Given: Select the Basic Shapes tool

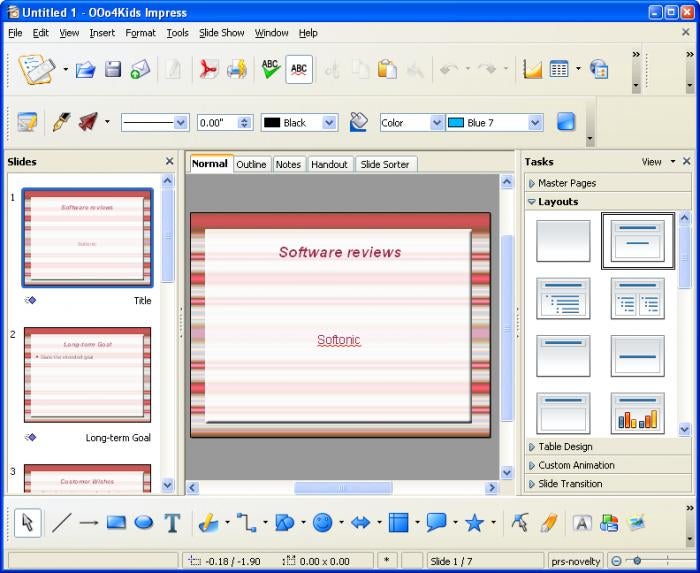Looking at the screenshot, I should coord(285,523).
